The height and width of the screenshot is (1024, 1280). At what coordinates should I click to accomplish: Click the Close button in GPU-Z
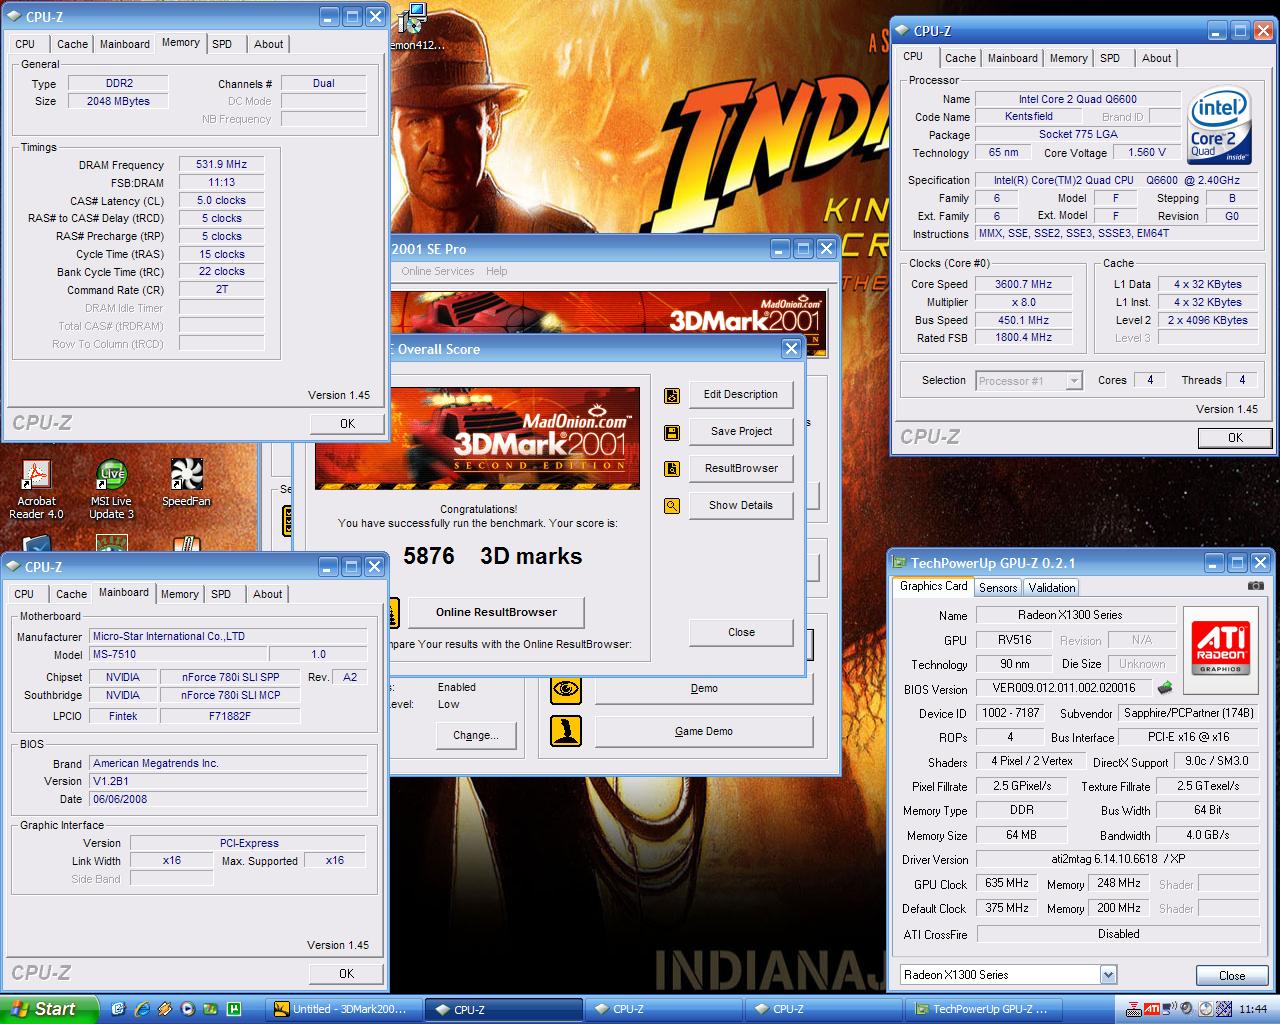[1232, 976]
